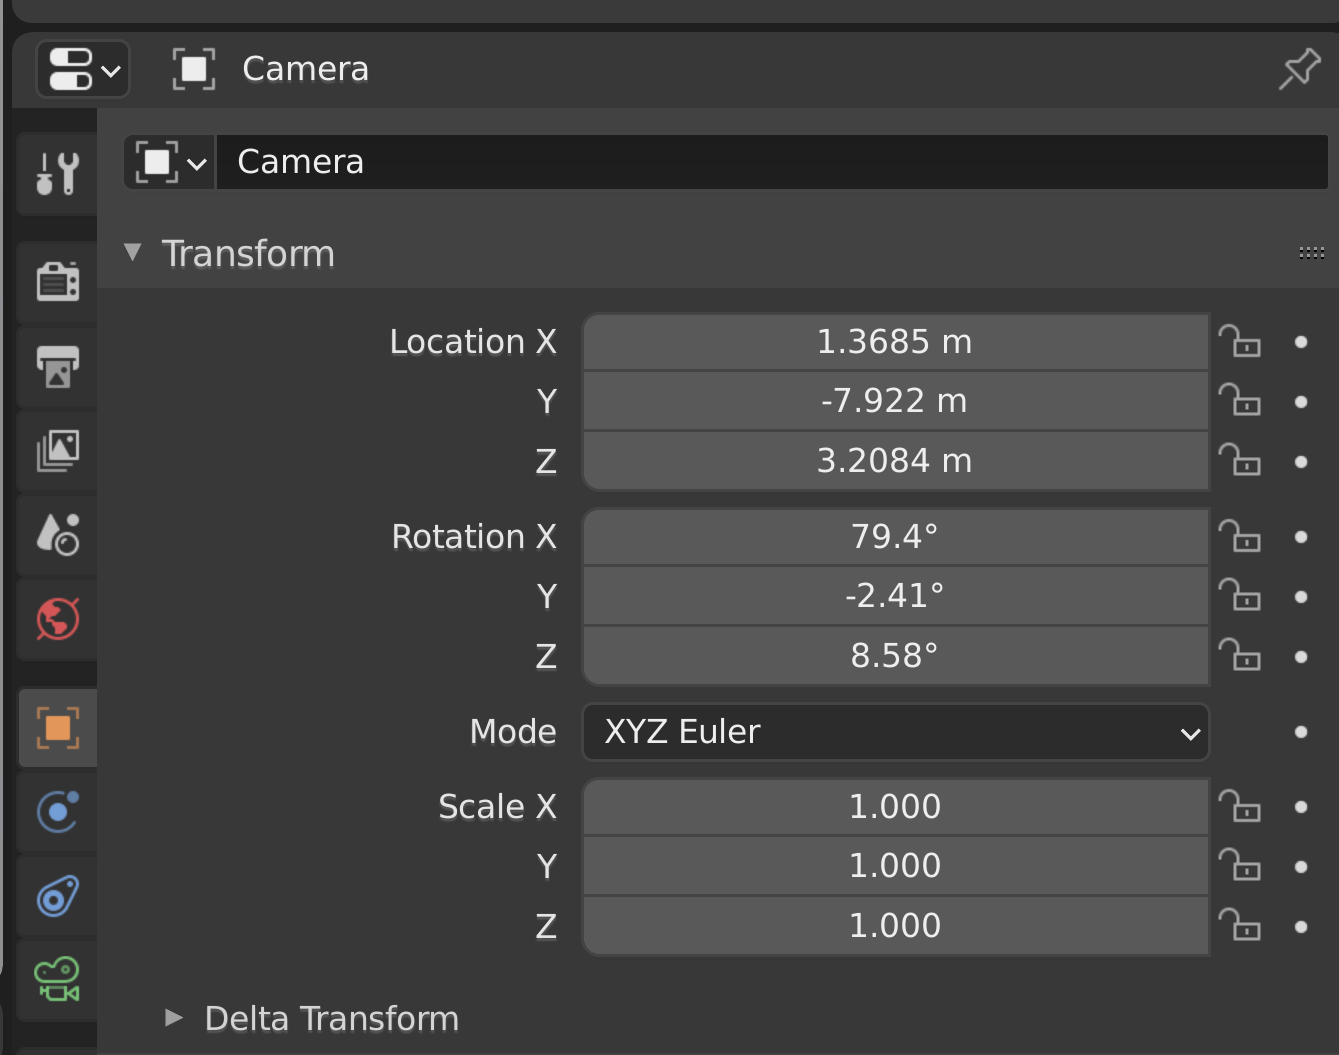This screenshot has height=1055, width=1339.
Task: Click the Transform panel drag grip dots
Action: pyautogui.click(x=1311, y=253)
